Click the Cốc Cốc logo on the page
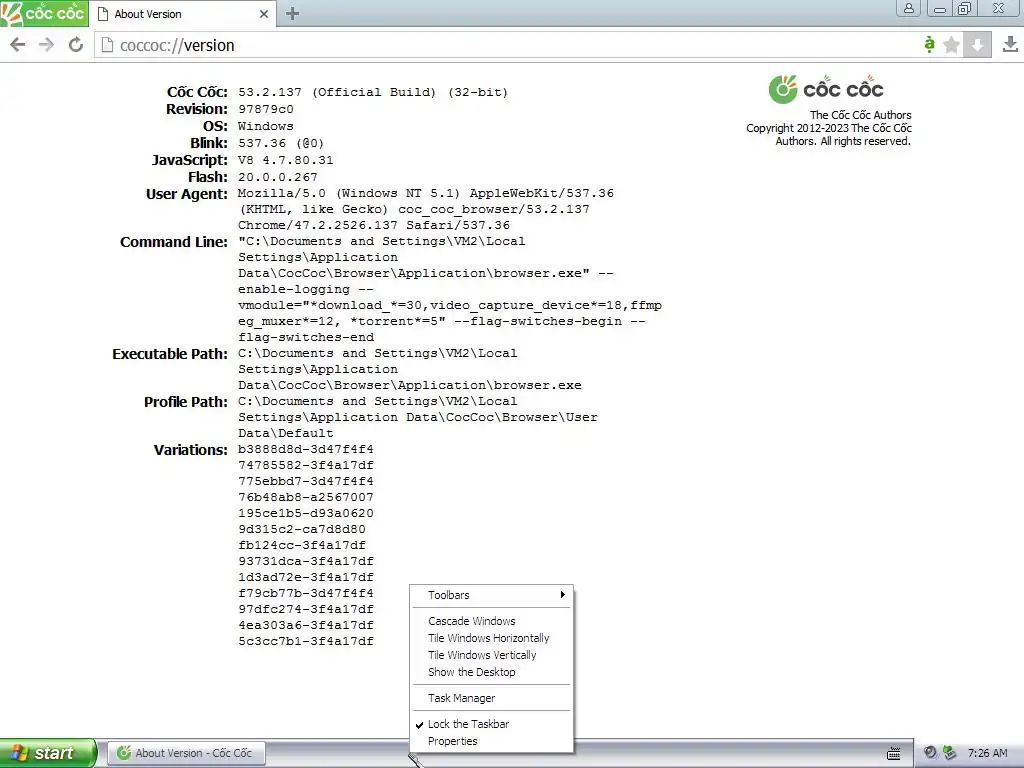 pyautogui.click(x=826, y=89)
